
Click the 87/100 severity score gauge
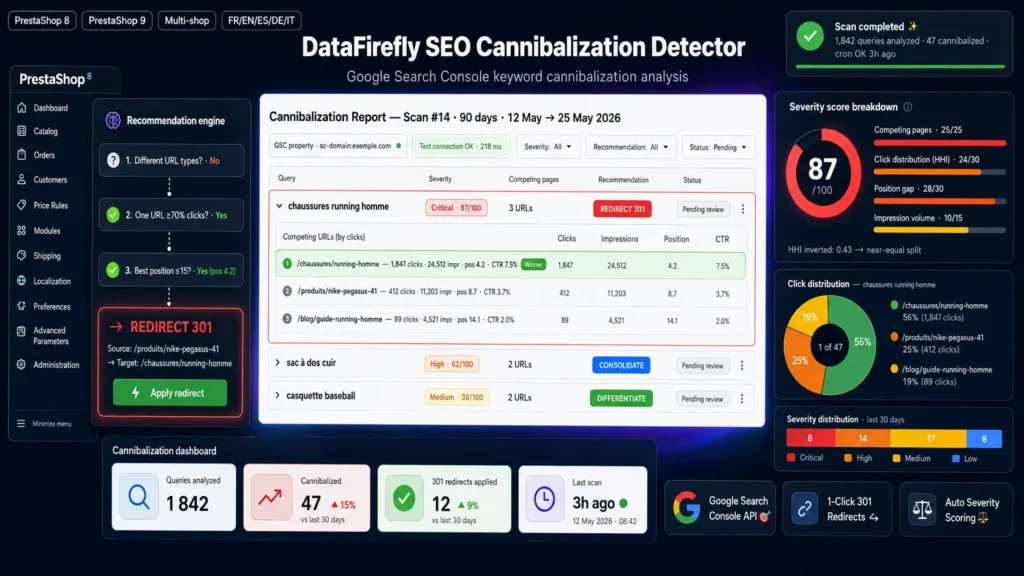[822, 174]
